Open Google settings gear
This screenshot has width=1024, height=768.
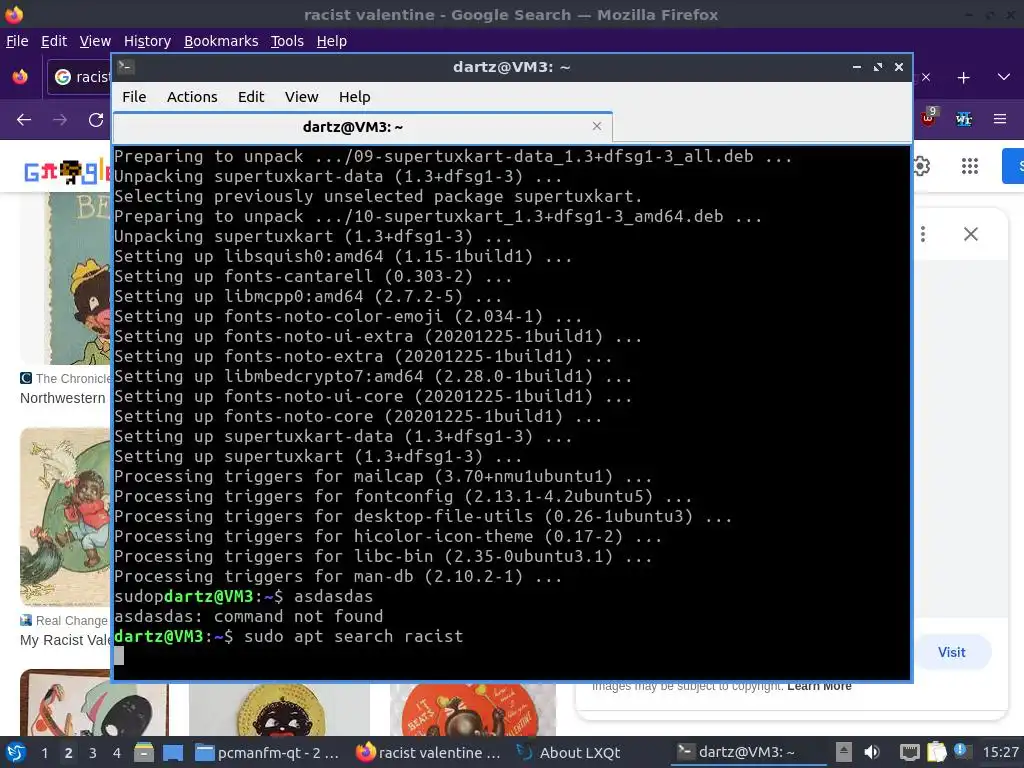coord(921,166)
